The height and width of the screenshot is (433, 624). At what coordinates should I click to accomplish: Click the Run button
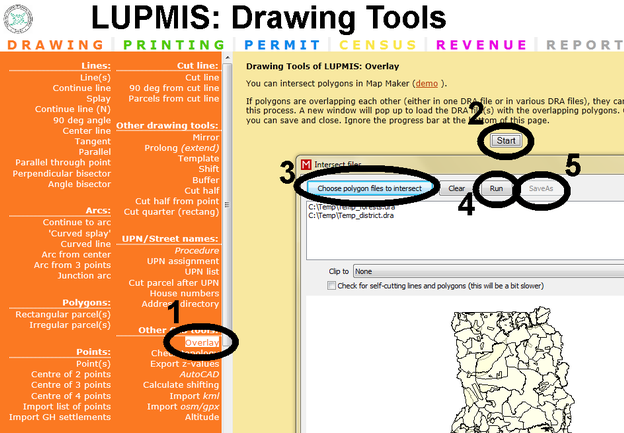point(496,188)
